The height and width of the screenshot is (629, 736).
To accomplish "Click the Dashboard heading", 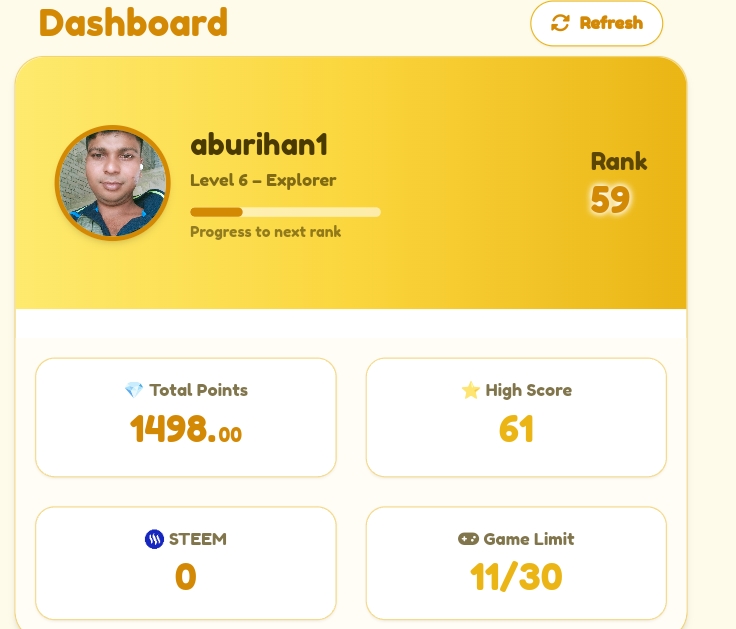I will click(x=133, y=23).
